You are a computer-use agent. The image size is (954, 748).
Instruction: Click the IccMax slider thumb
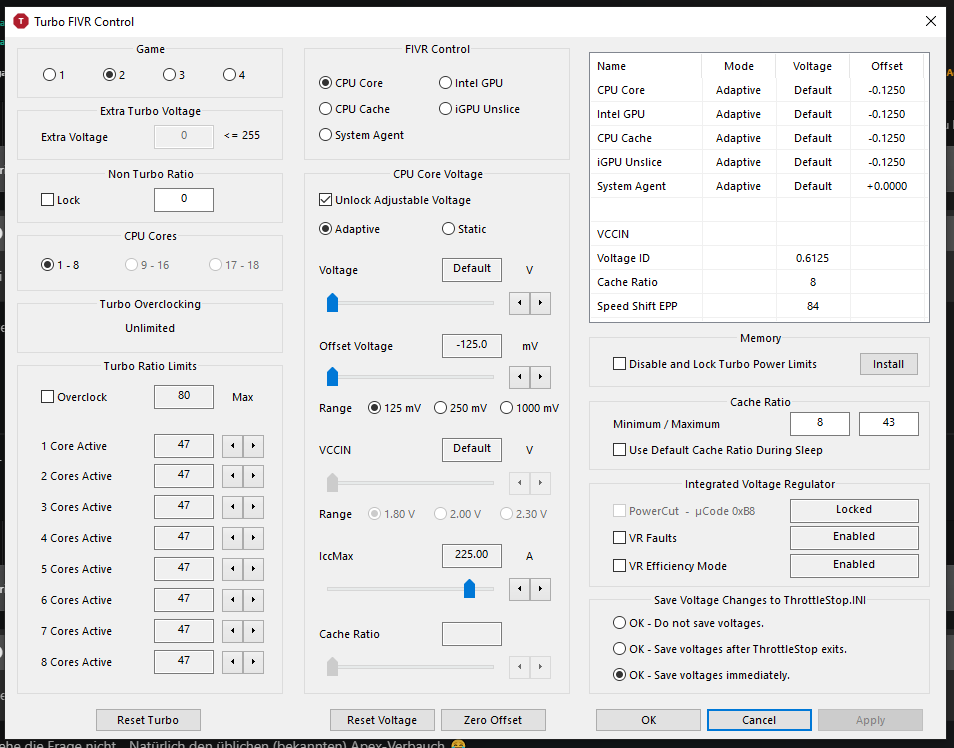click(469, 589)
